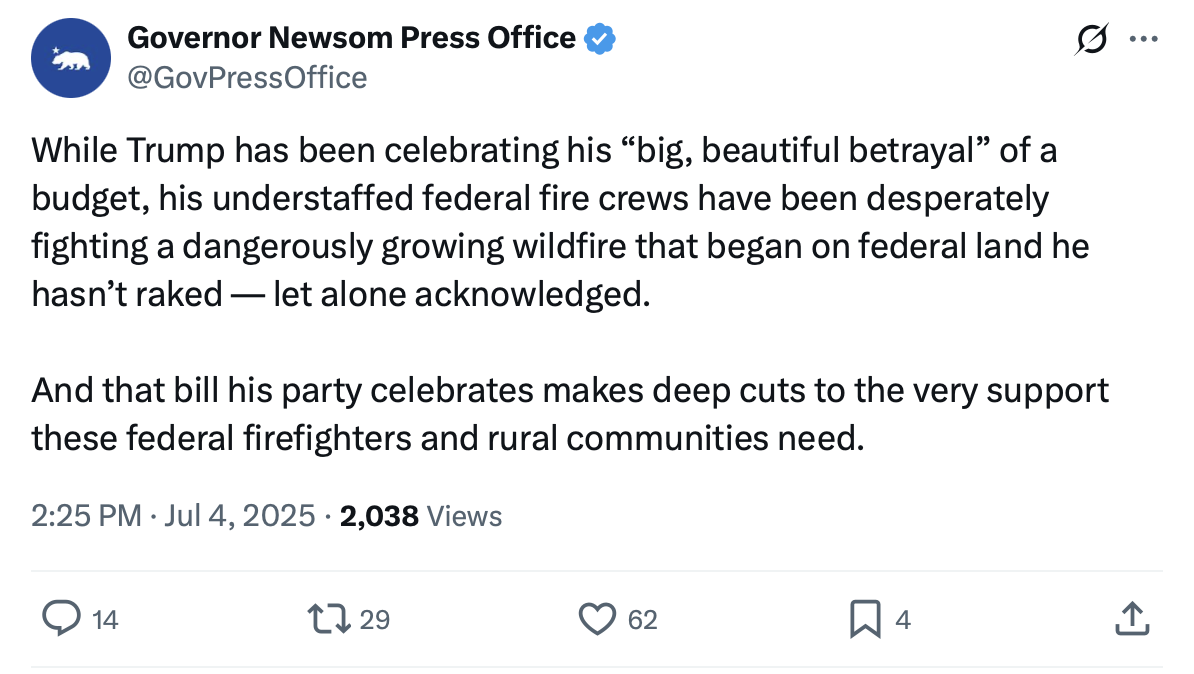Bookmark this post using the bookmark icon
Viewport: 1194px width, 674px height.
pos(863,619)
